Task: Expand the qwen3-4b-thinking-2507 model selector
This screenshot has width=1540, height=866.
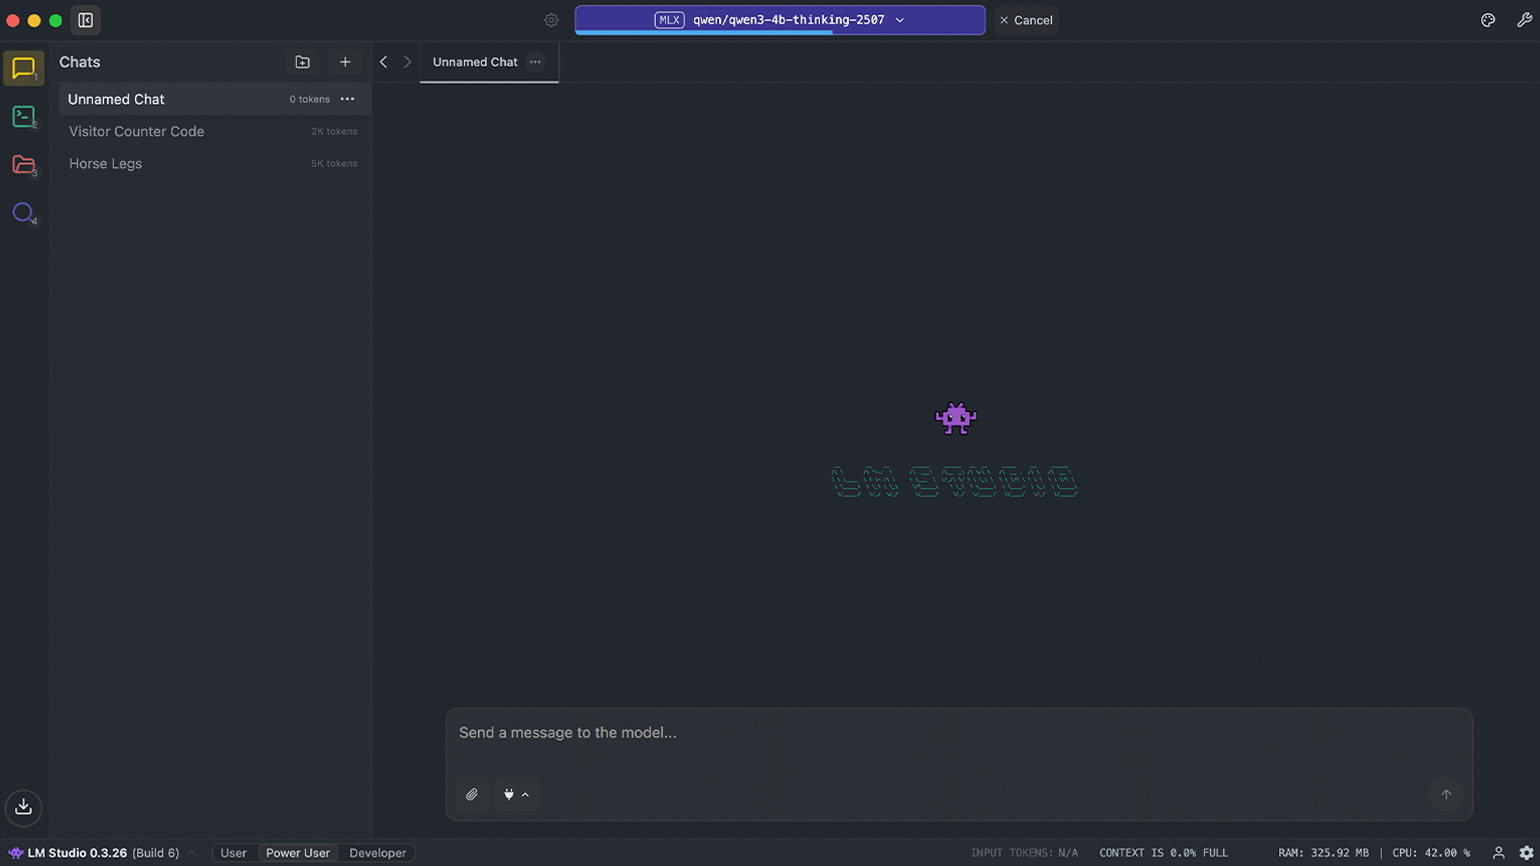Action: point(780,20)
